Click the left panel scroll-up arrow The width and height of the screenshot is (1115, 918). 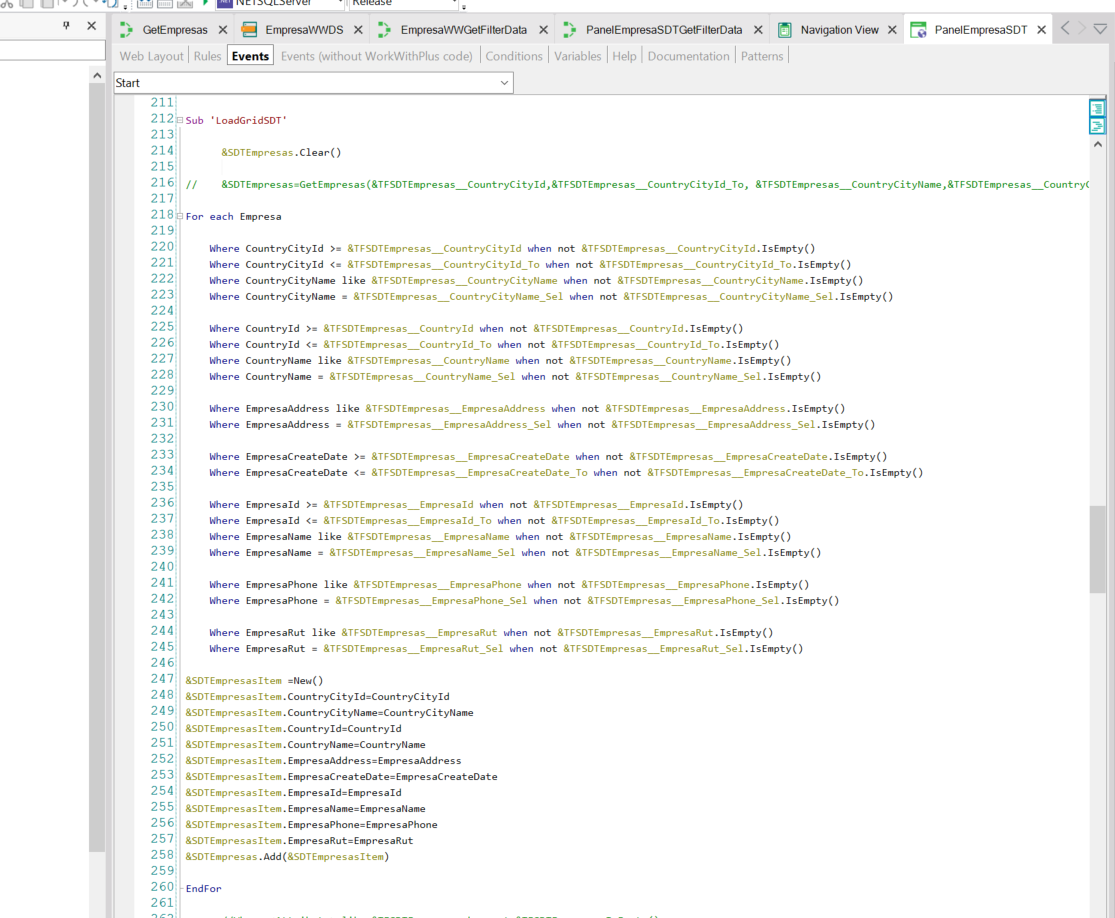pos(97,75)
